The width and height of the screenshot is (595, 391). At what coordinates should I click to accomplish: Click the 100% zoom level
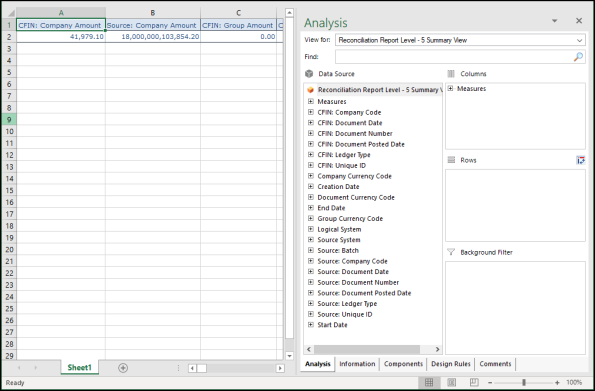[574, 383]
